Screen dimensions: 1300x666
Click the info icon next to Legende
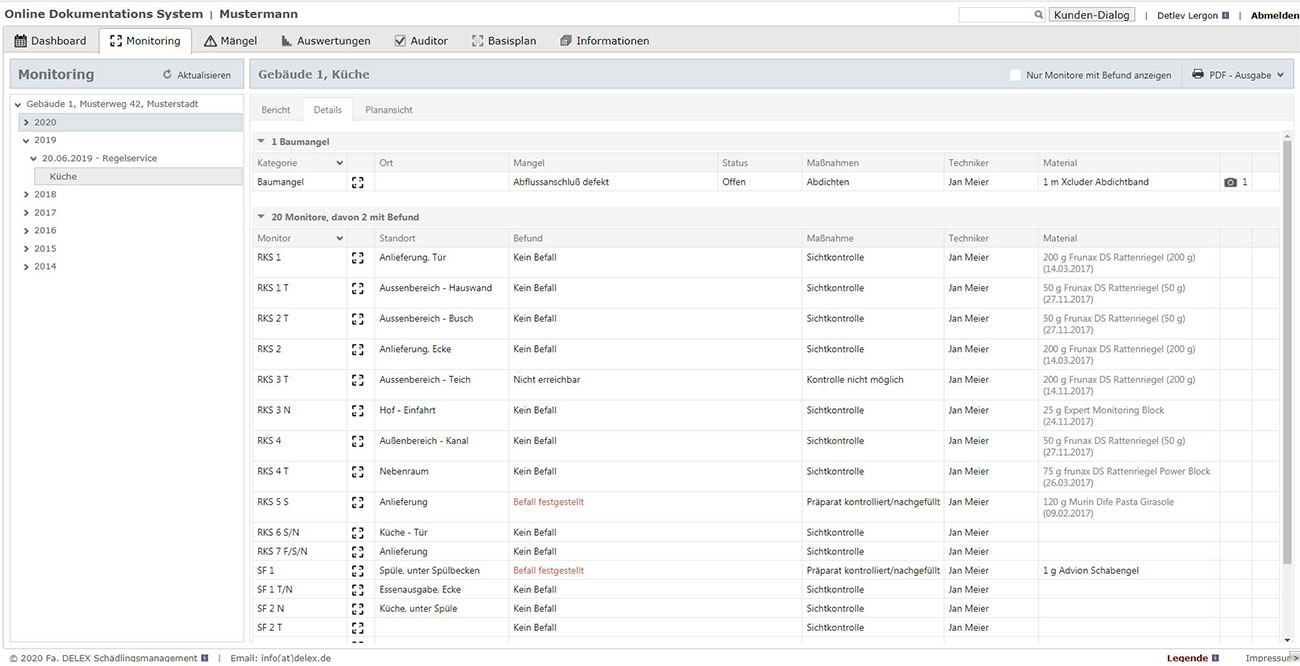tap(1216, 658)
